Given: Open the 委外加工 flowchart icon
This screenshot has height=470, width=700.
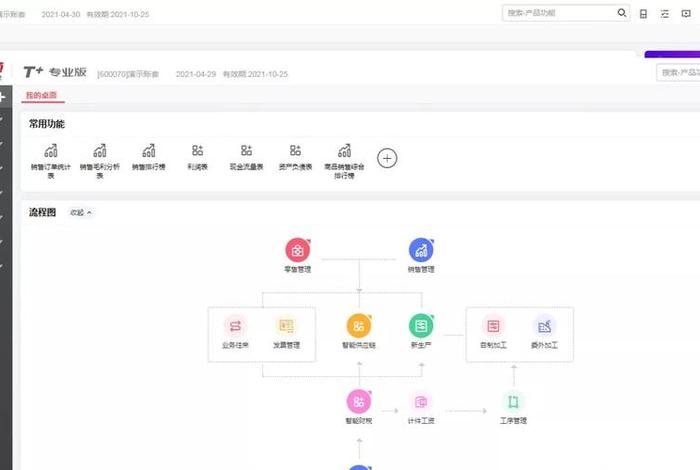Looking at the screenshot, I should (x=544, y=326).
